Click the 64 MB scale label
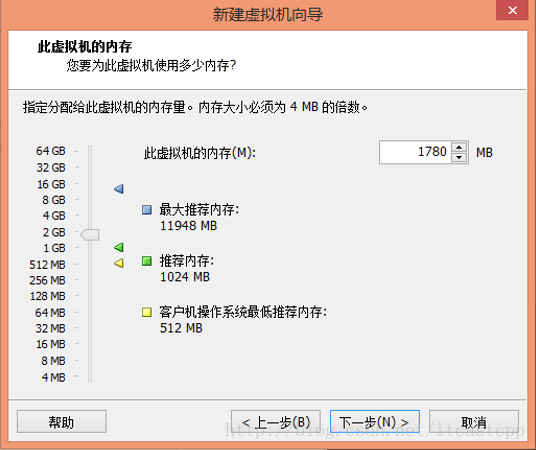 pyautogui.click(x=50, y=313)
